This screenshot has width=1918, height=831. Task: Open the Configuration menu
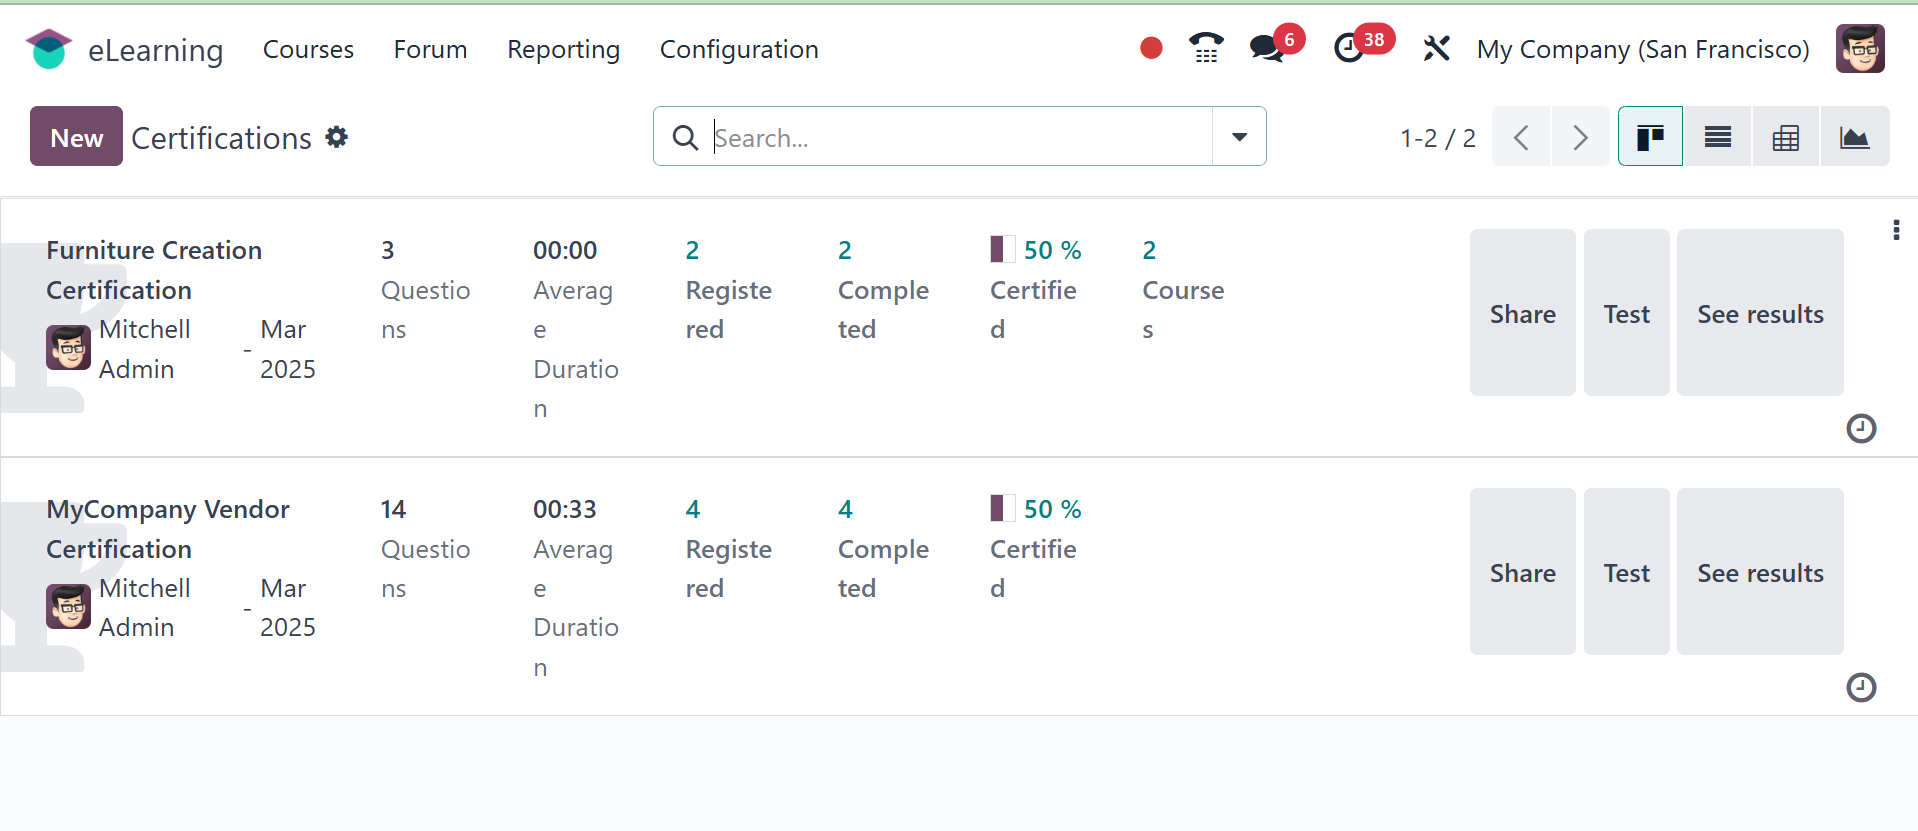point(739,49)
